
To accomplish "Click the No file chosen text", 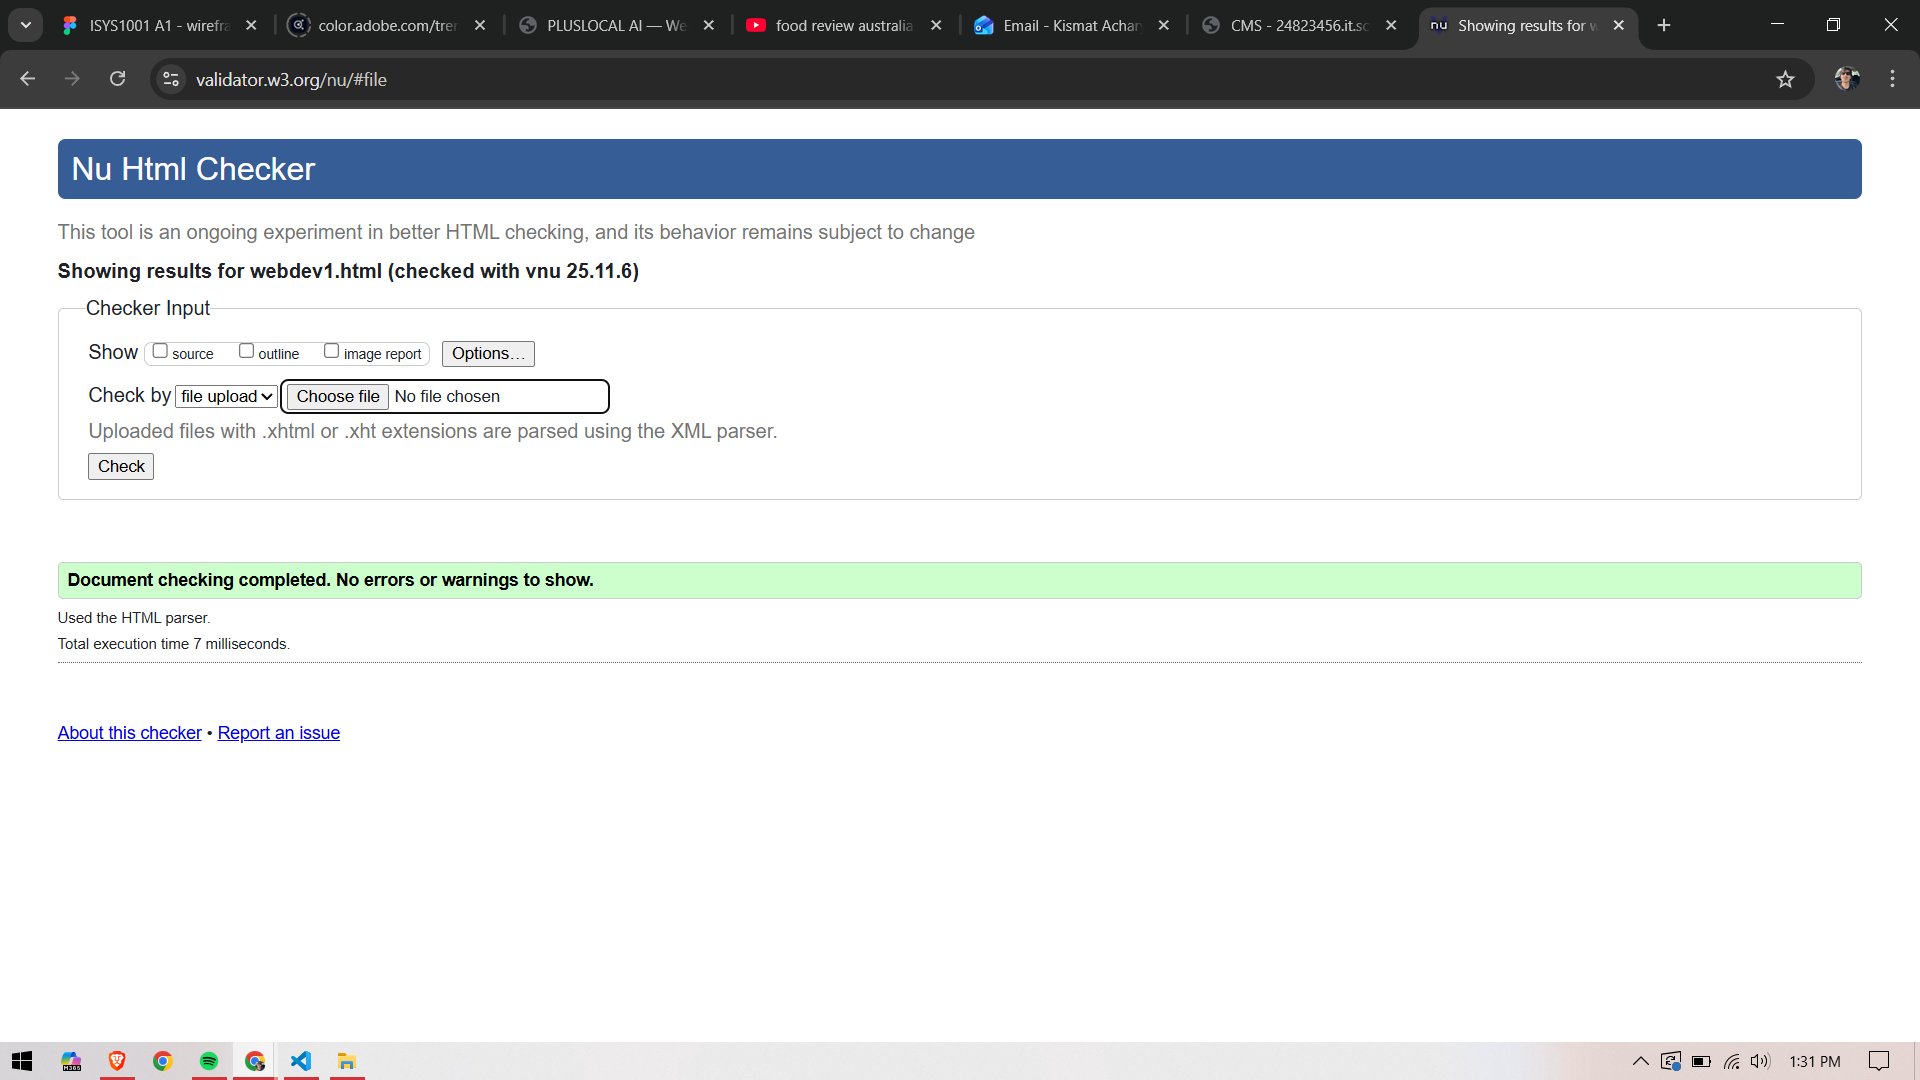I will point(447,397).
